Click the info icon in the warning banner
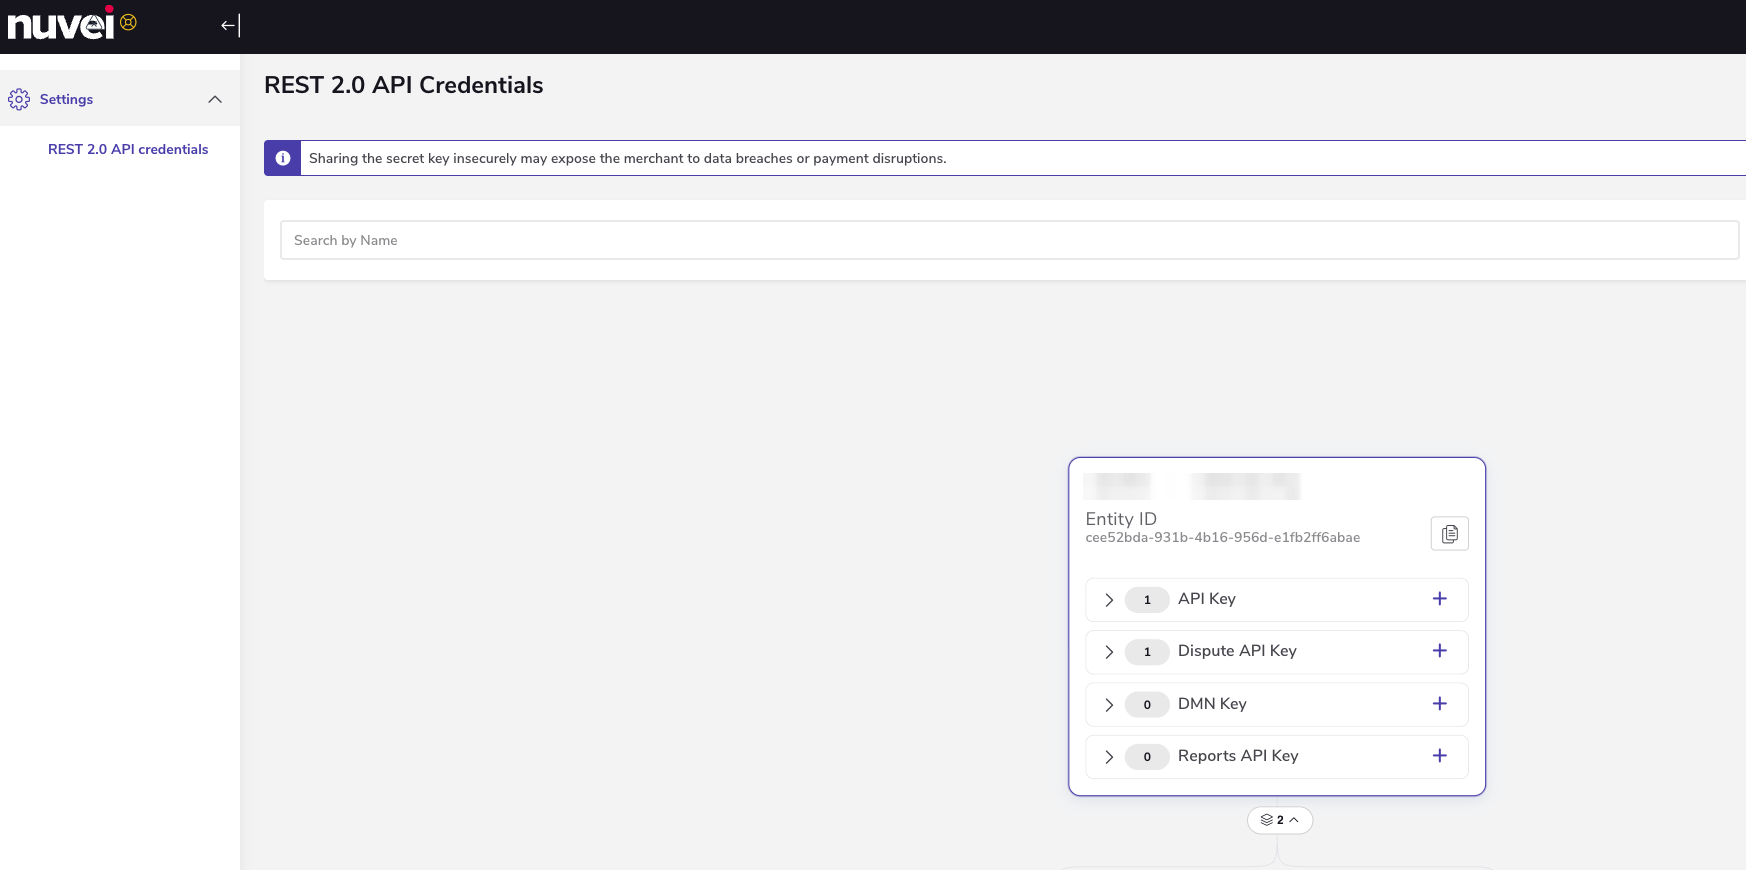The image size is (1746, 870). [x=283, y=158]
